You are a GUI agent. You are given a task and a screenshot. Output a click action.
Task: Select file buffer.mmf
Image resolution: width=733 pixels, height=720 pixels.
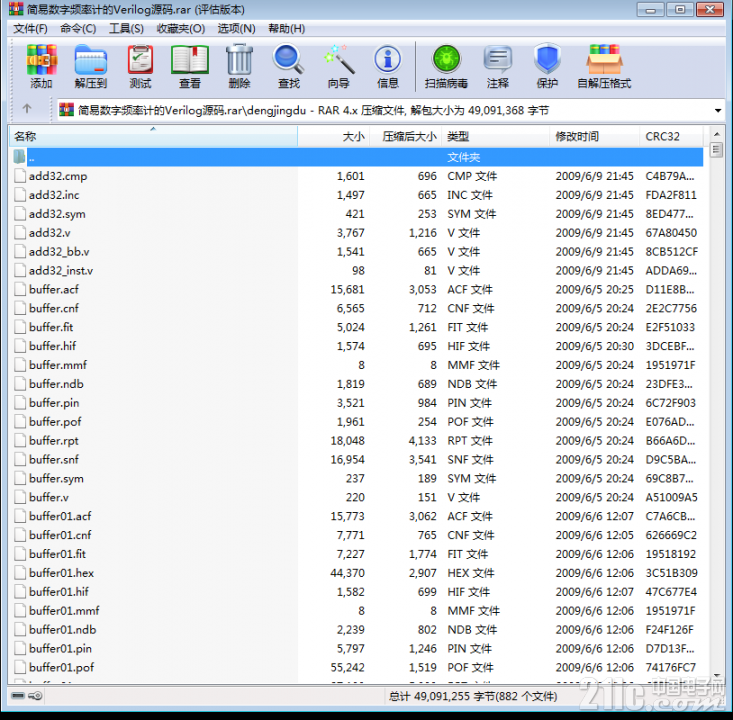coord(356,365)
